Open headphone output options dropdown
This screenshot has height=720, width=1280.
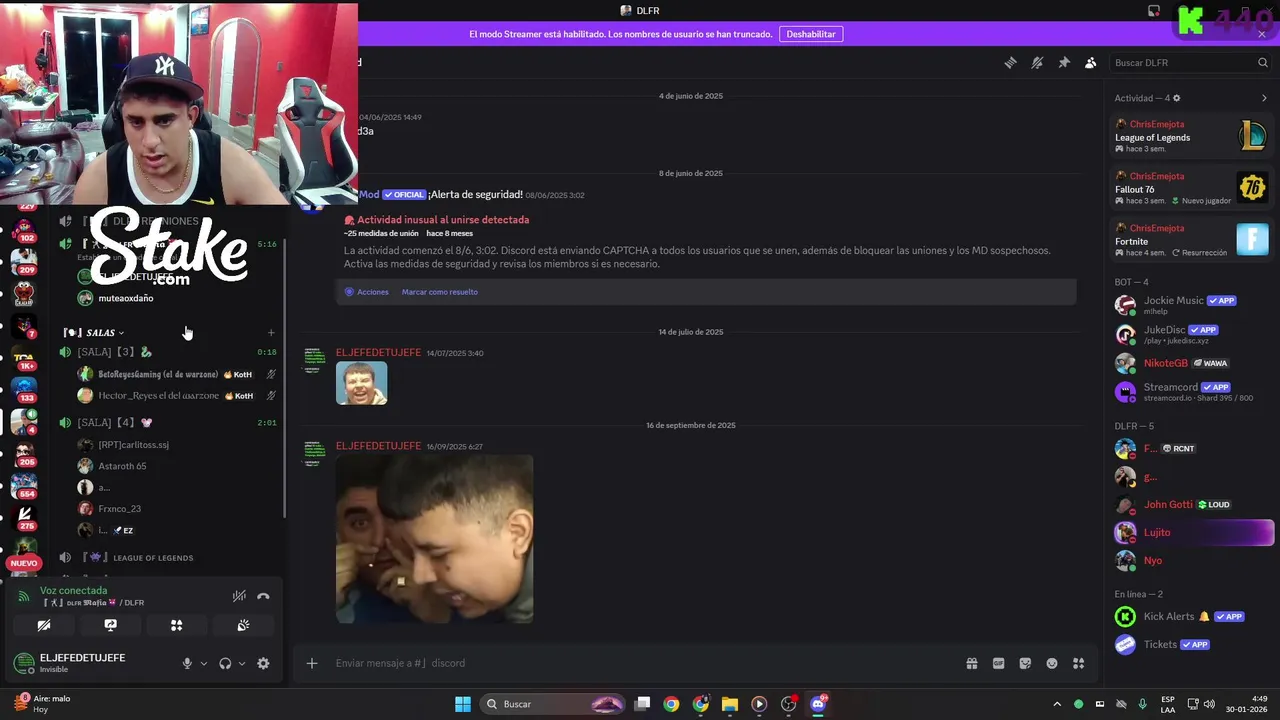pyautogui.click(x=241, y=663)
